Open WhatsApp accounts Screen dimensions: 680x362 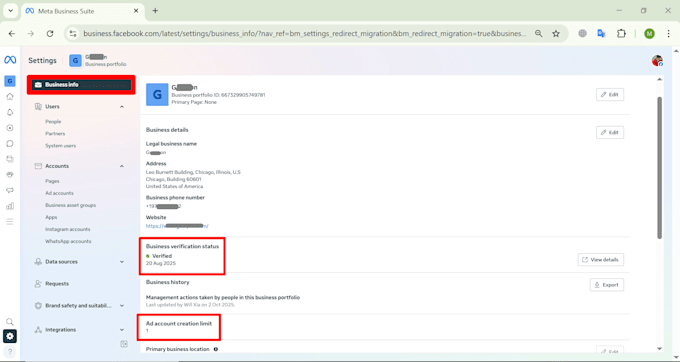pos(68,241)
